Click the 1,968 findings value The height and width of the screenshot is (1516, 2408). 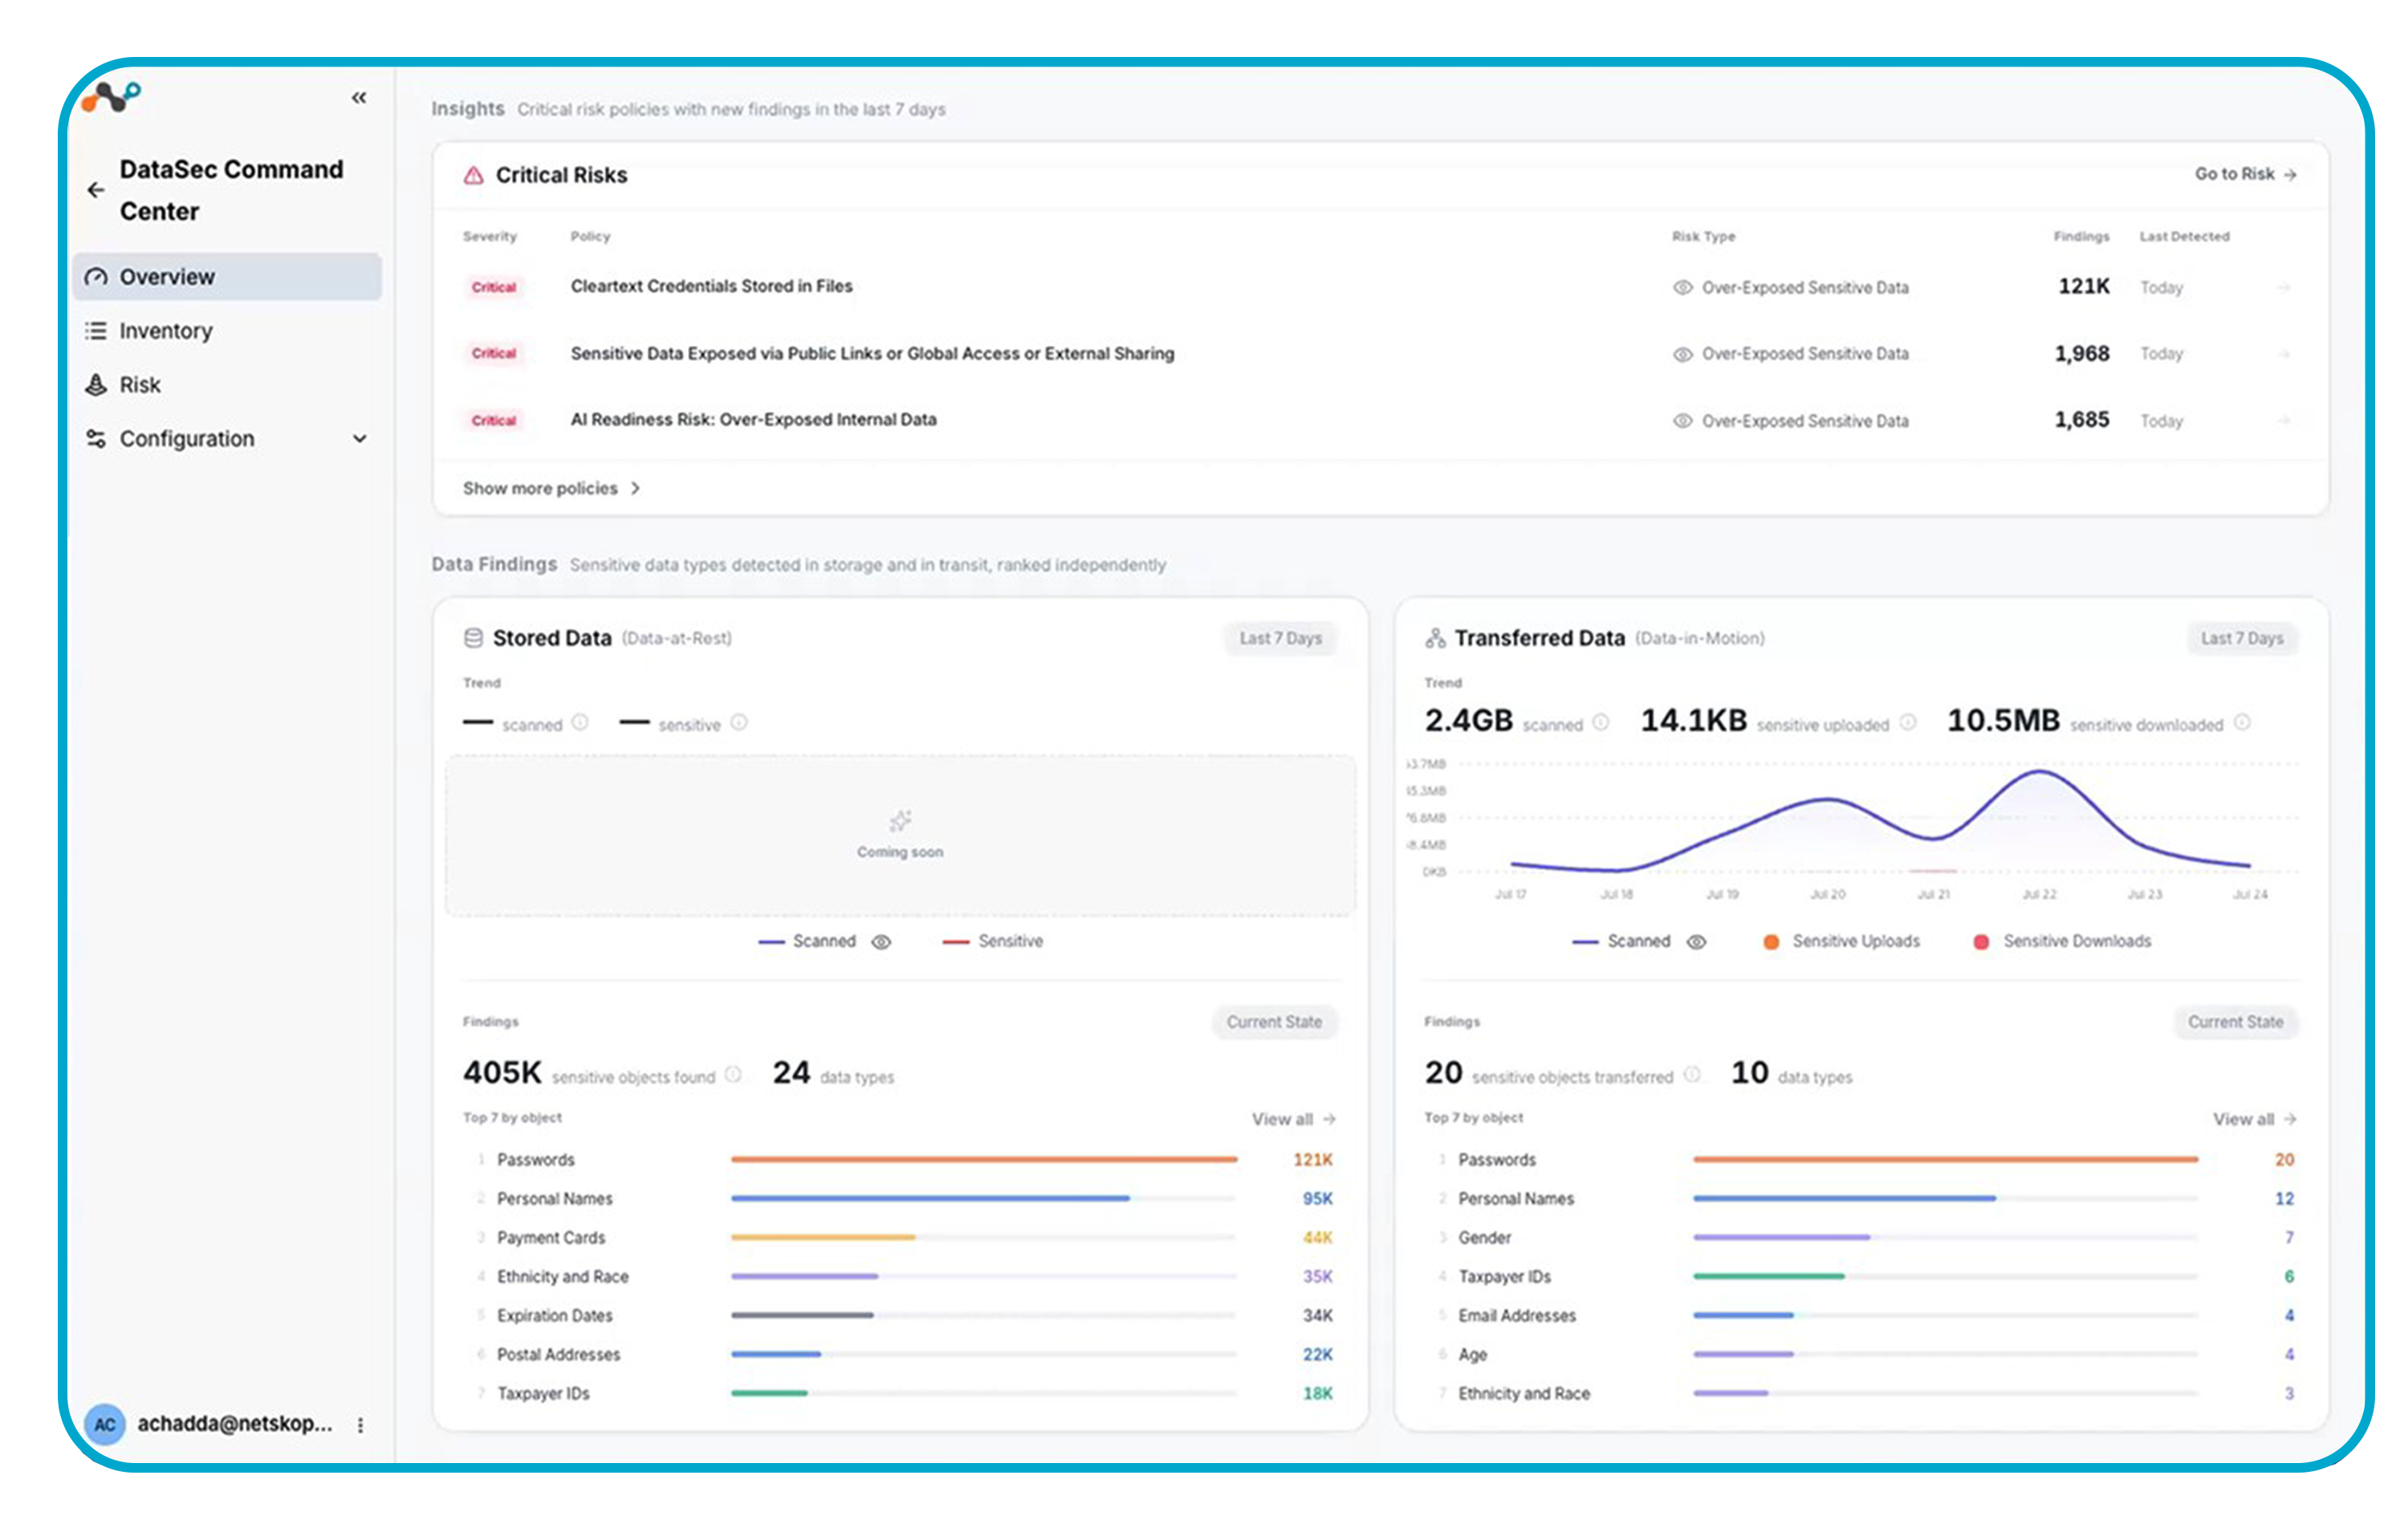[x=2082, y=354]
